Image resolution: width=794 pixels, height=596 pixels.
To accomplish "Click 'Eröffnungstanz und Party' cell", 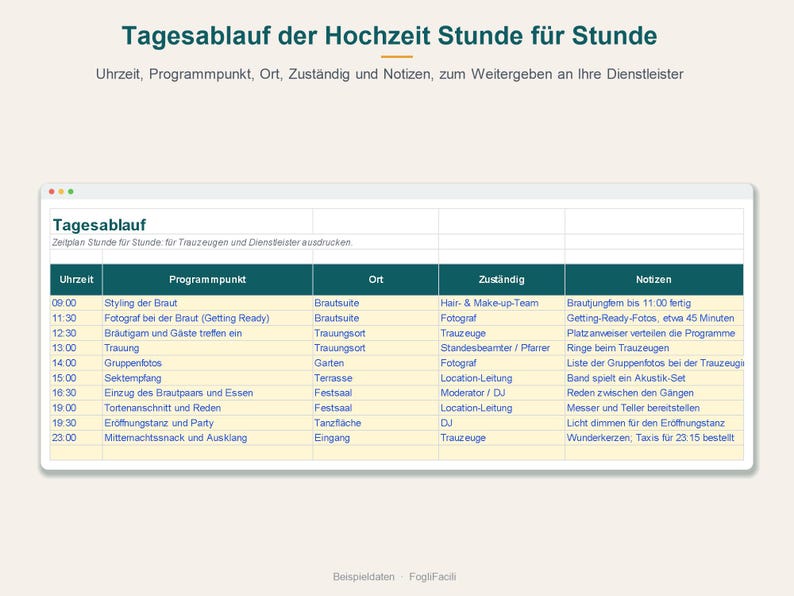I will [x=207, y=423].
